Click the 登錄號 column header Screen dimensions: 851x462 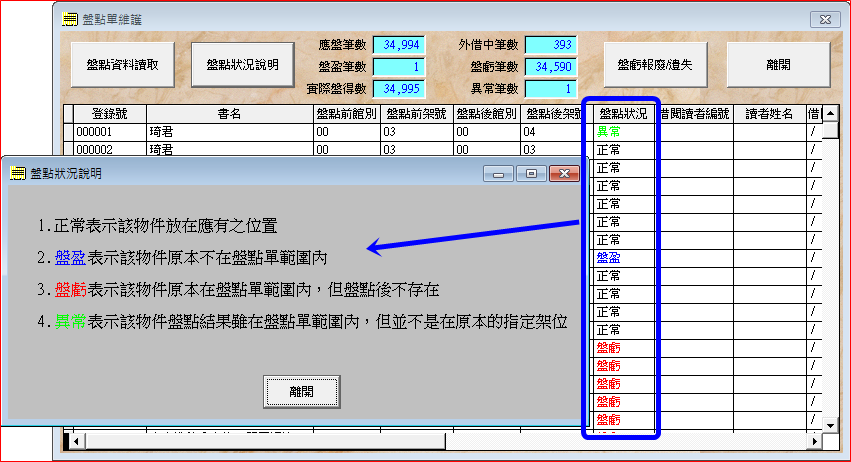coord(110,114)
